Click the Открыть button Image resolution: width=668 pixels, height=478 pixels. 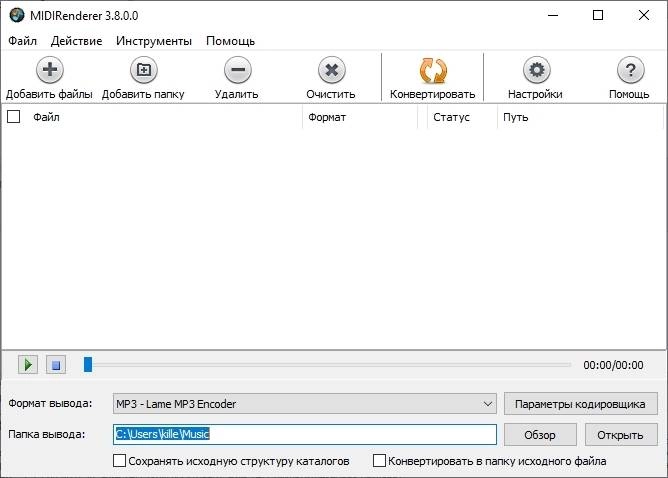(x=621, y=435)
